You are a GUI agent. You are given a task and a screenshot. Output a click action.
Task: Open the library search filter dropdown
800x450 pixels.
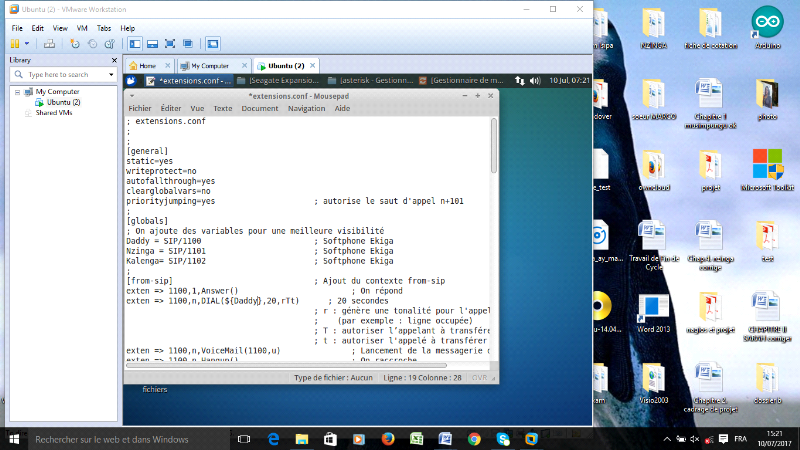point(110,75)
